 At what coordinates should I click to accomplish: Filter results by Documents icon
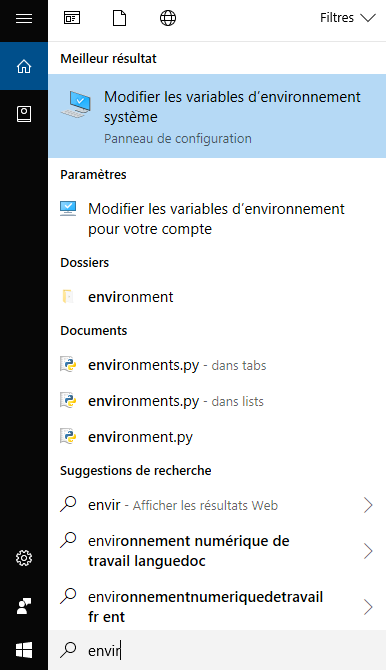[119, 18]
